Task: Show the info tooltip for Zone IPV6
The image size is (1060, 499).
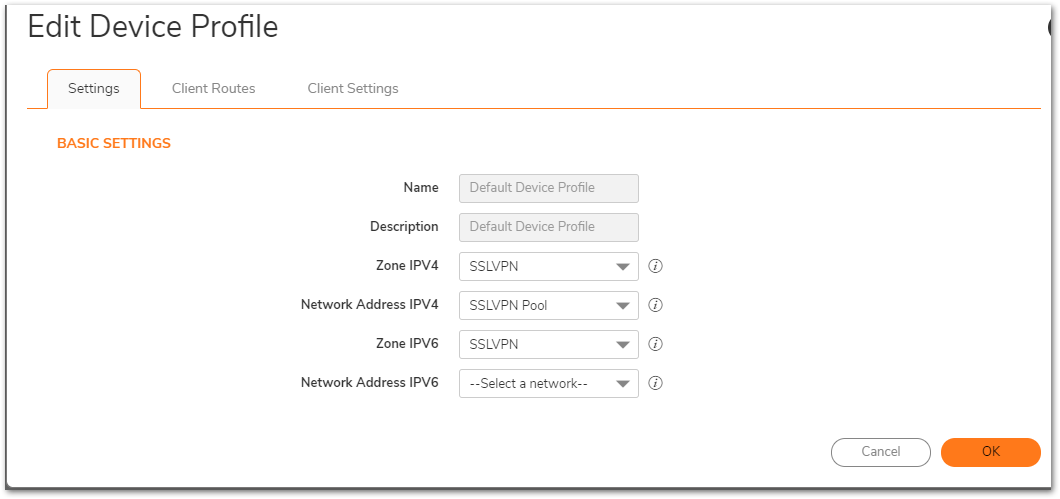Action: click(x=656, y=344)
